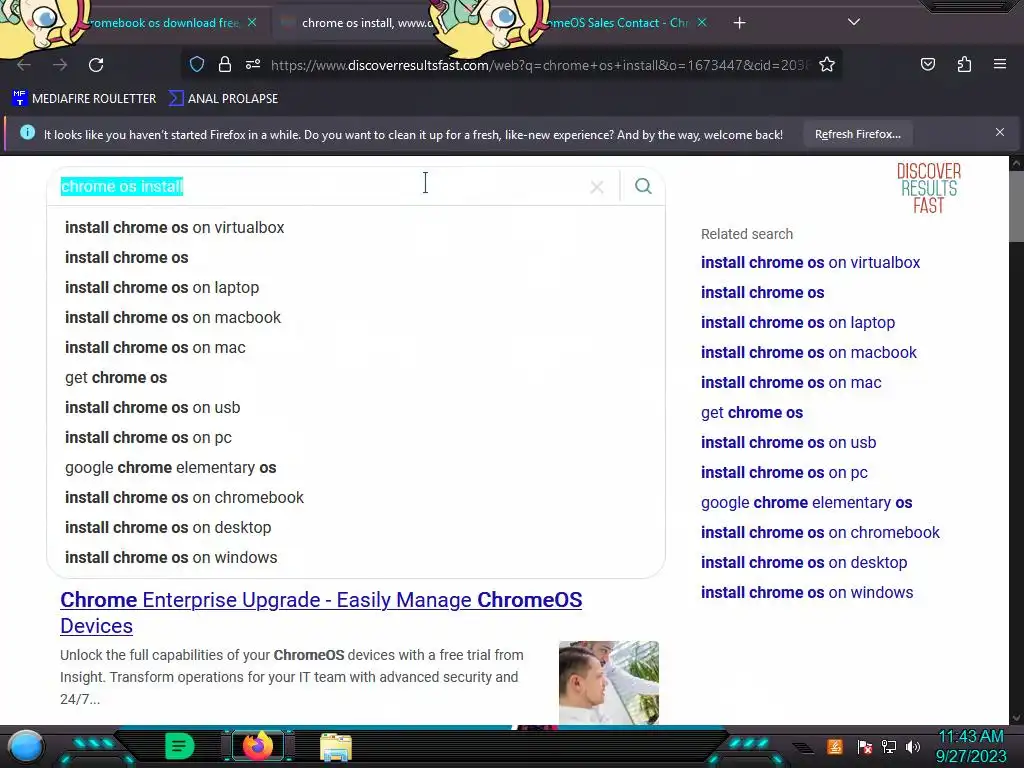Save page to Pocket icon
This screenshot has width=1024, height=768.
[927, 64]
